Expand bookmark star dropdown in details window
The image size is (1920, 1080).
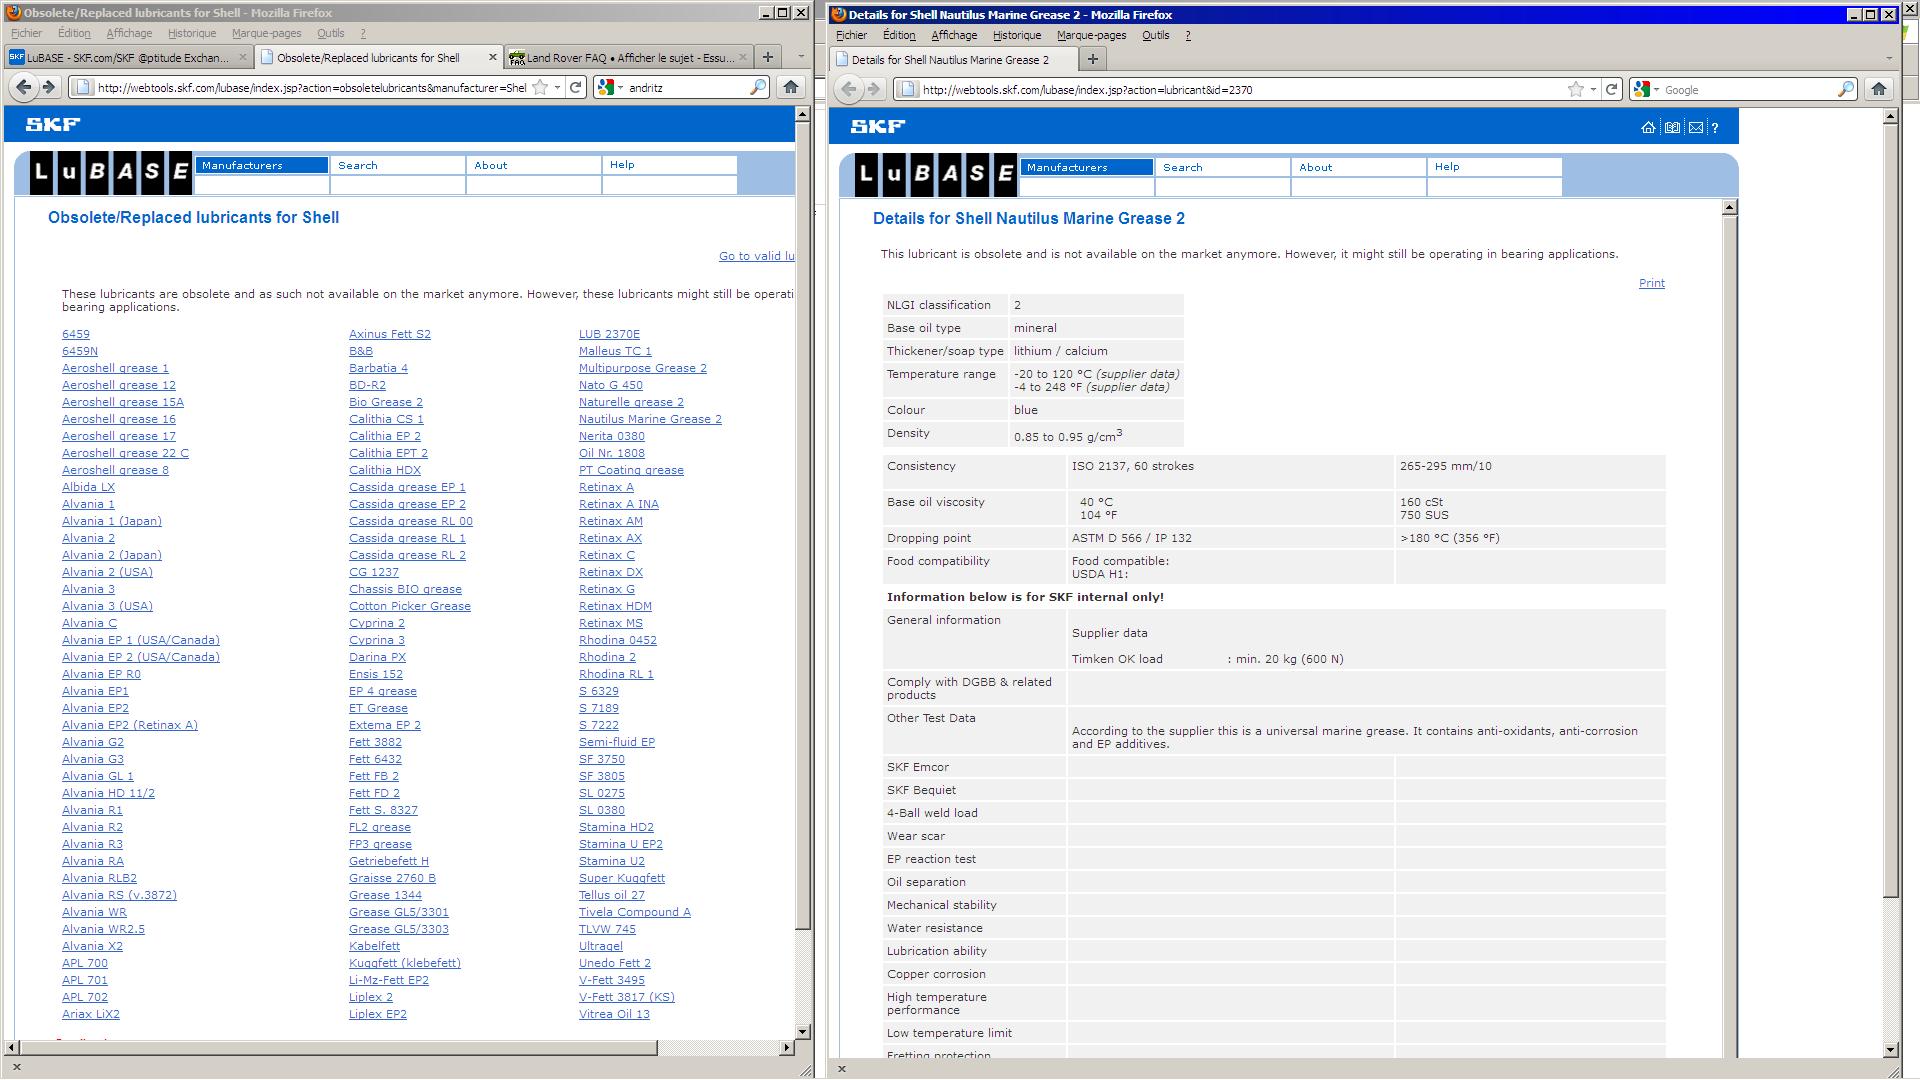[x=1593, y=90]
